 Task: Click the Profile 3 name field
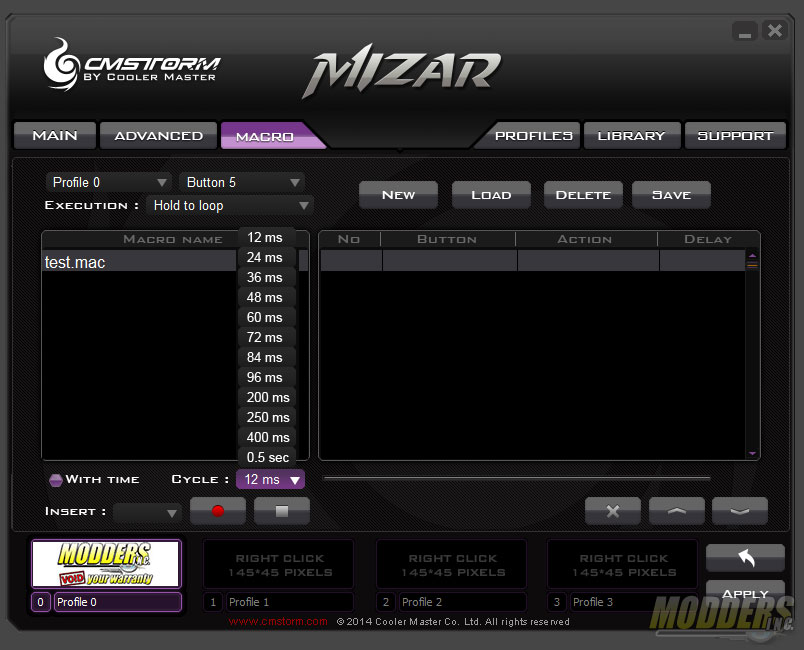(x=634, y=602)
